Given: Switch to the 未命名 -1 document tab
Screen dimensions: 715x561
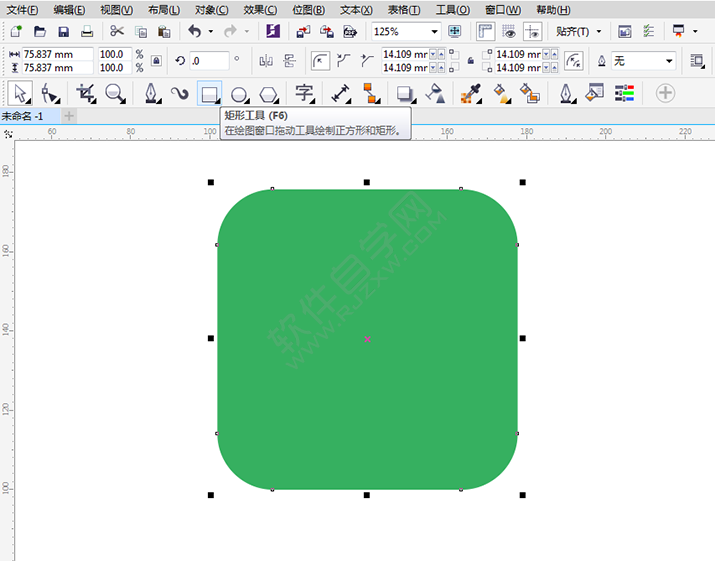Looking at the screenshot, I should coord(30,116).
